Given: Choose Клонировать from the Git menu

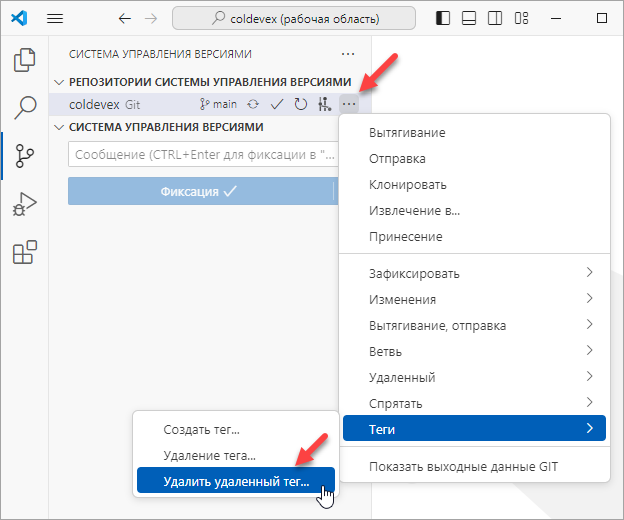Looking at the screenshot, I should point(408,185).
